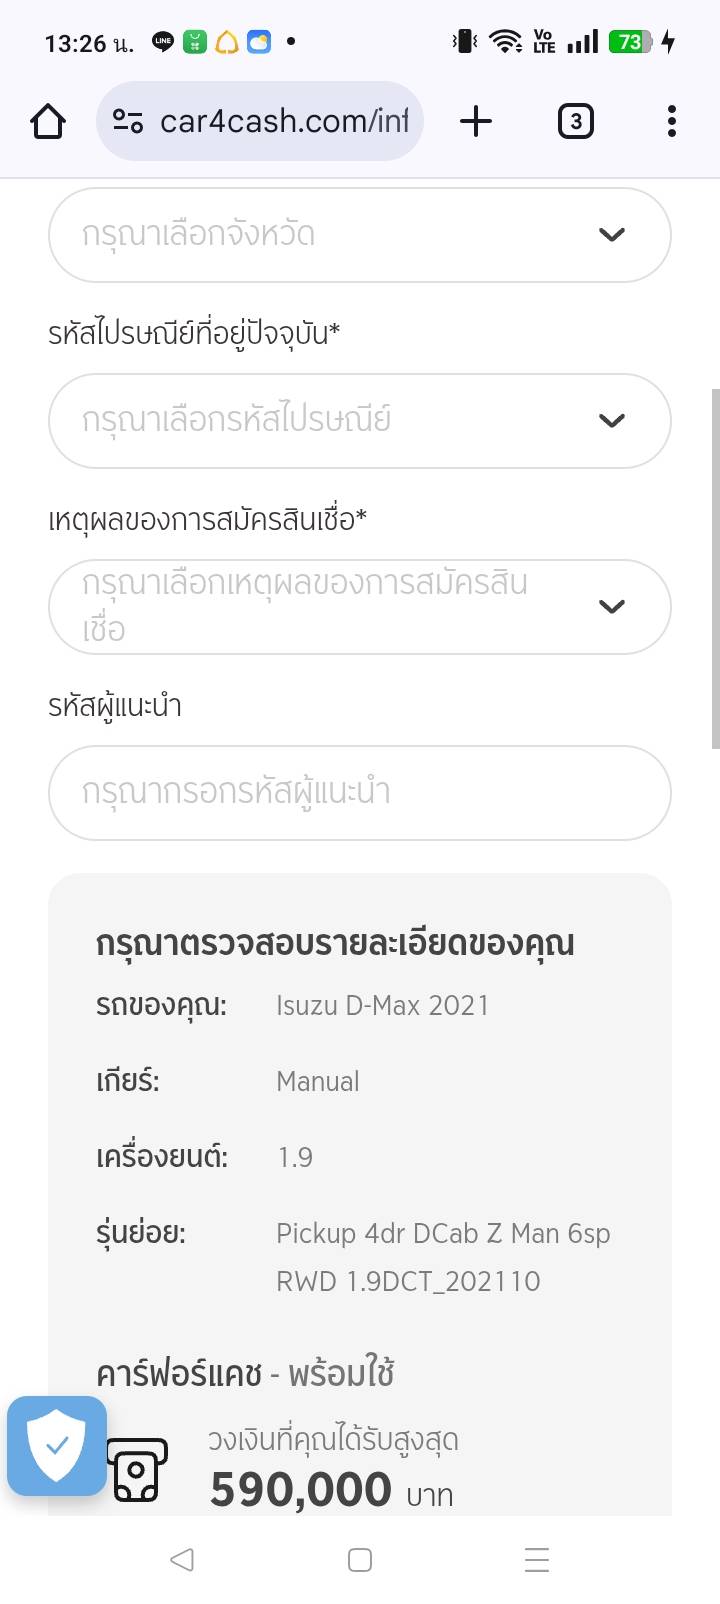
Task: Click the referral code input field
Action: [360, 793]
